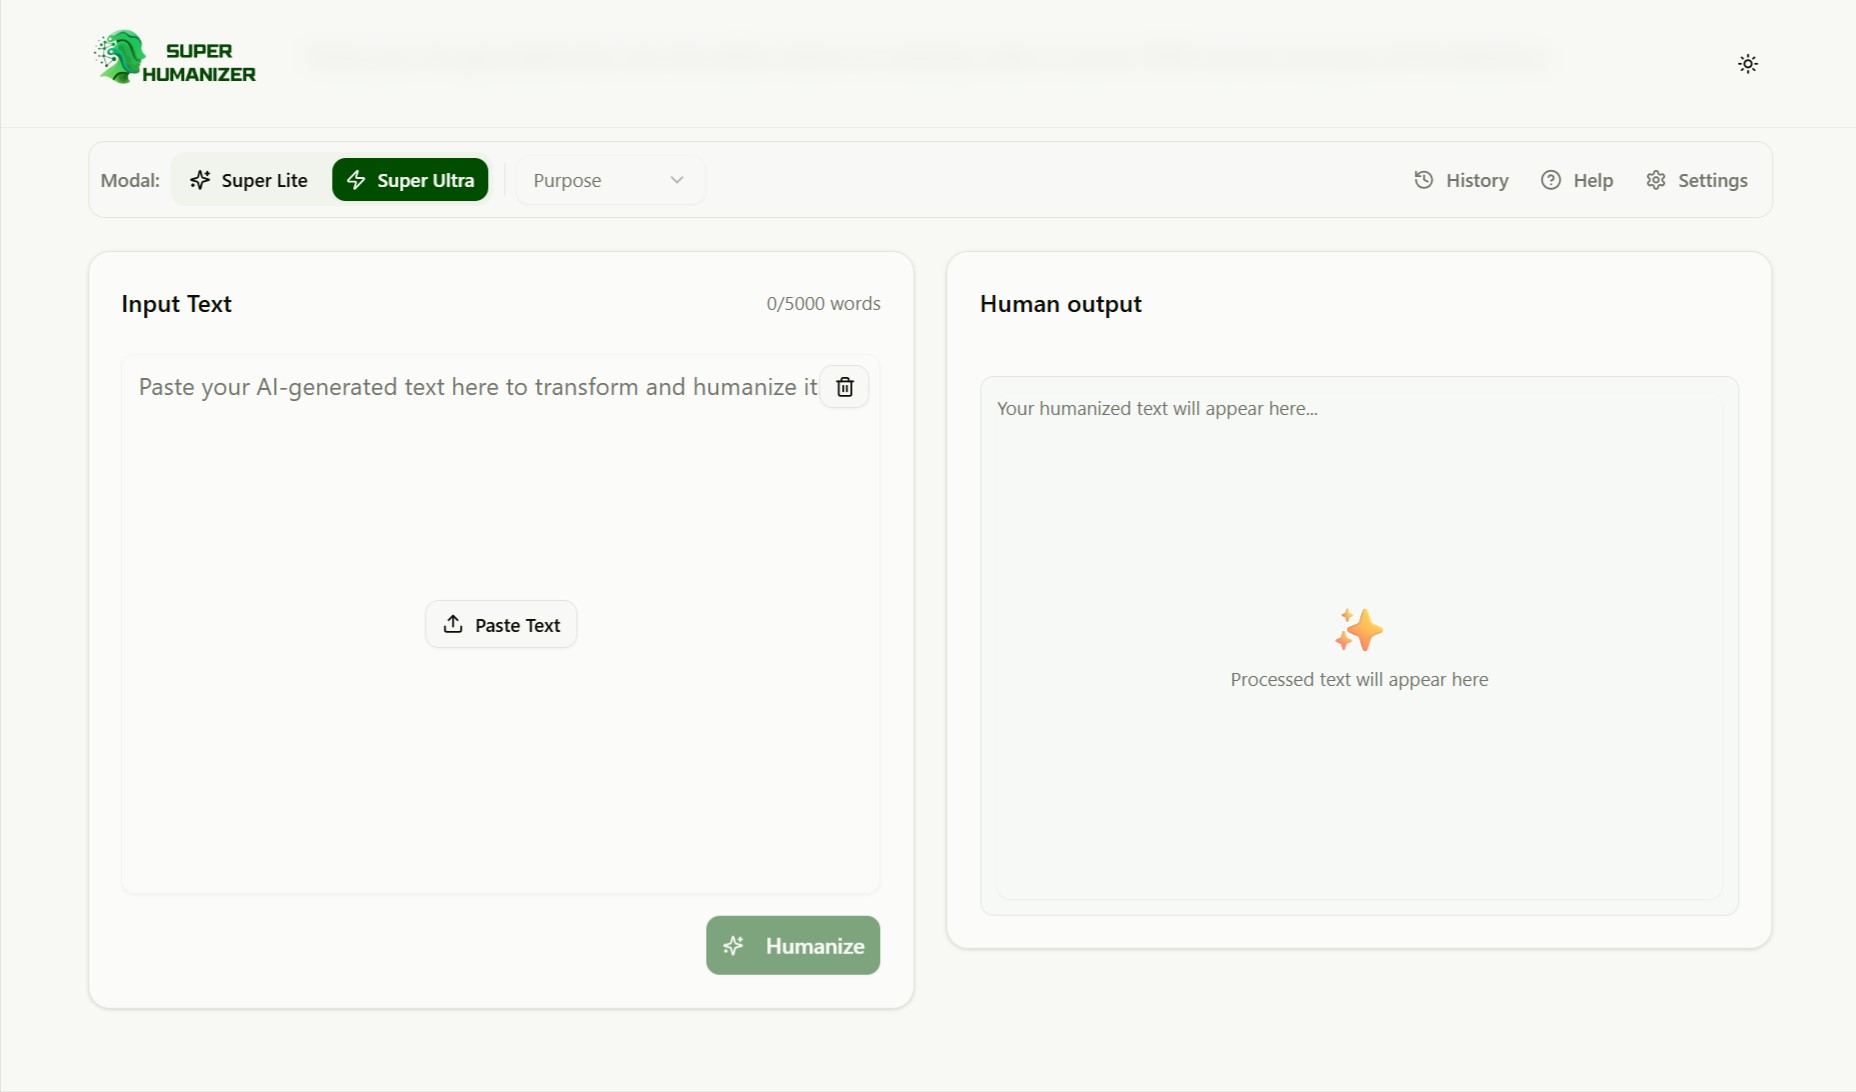Click the chevron arrow in Purpose selector
This screenshot has width=1856, height=1092.
677,180
